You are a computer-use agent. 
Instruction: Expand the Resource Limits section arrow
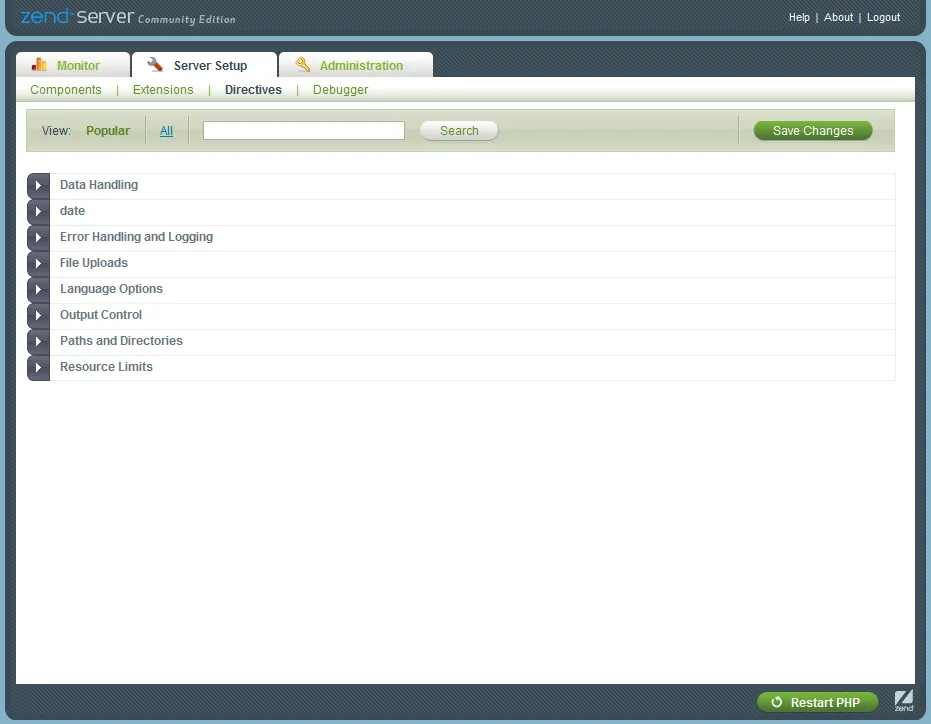(x=38, y=368)
